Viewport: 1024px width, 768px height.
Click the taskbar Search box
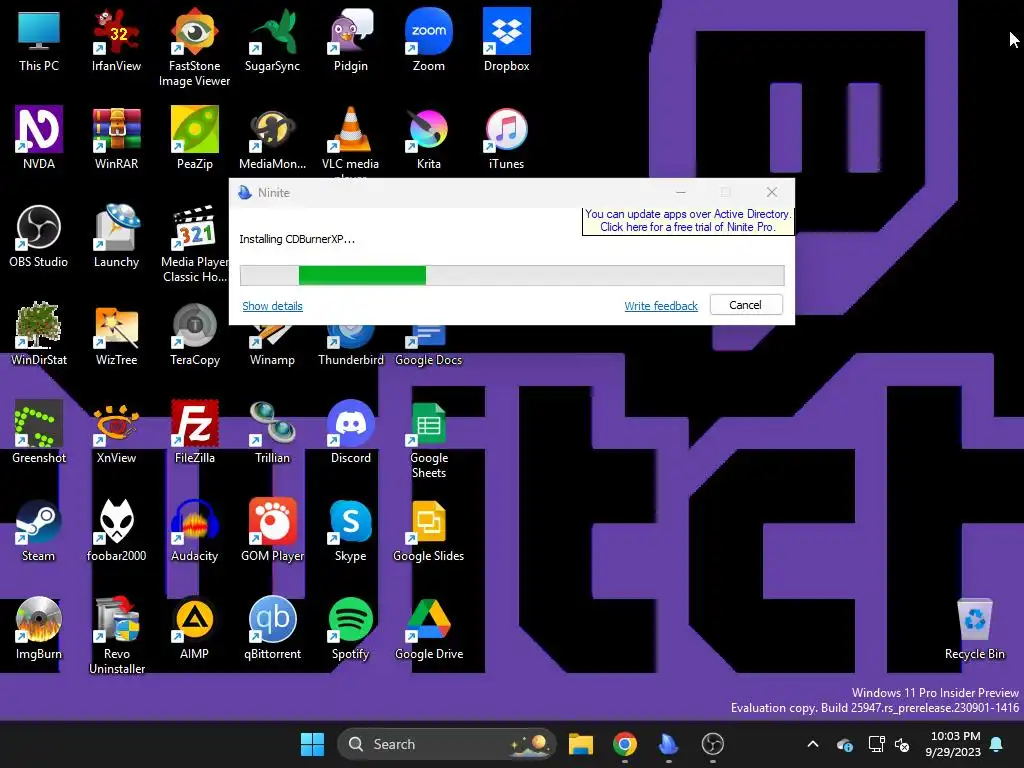447,744
